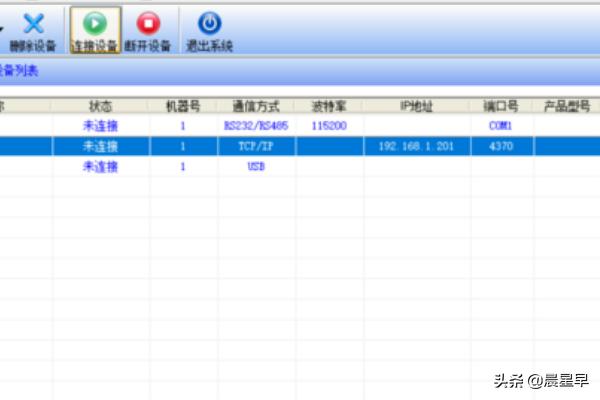
Task: Click the 删除设备 (delete device) X icon
Action: [x=33, y=24]
